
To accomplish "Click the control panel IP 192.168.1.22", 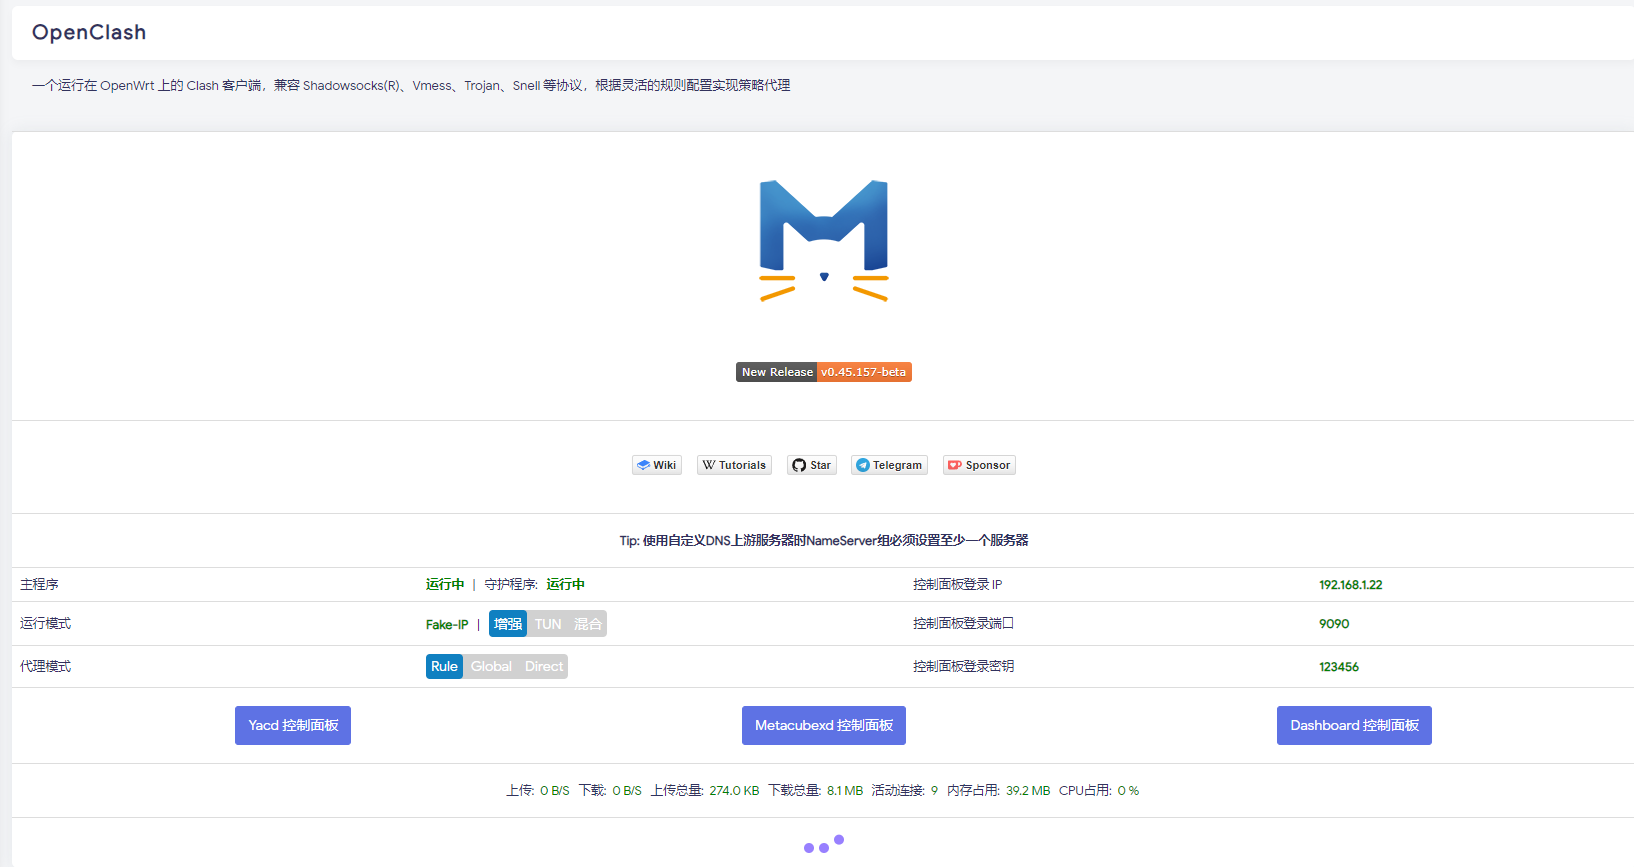I will pos(1350,585).
